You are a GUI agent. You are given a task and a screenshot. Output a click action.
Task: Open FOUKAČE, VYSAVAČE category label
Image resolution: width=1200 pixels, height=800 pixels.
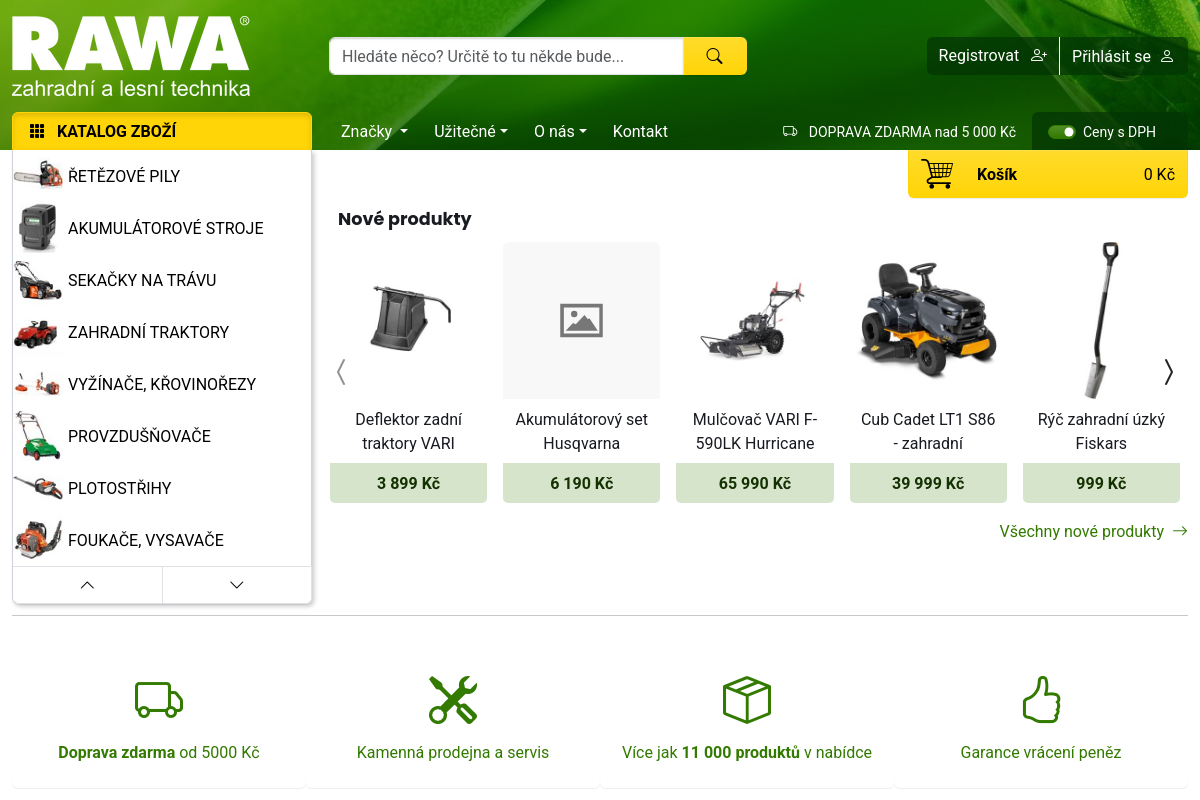click(146, 540)
